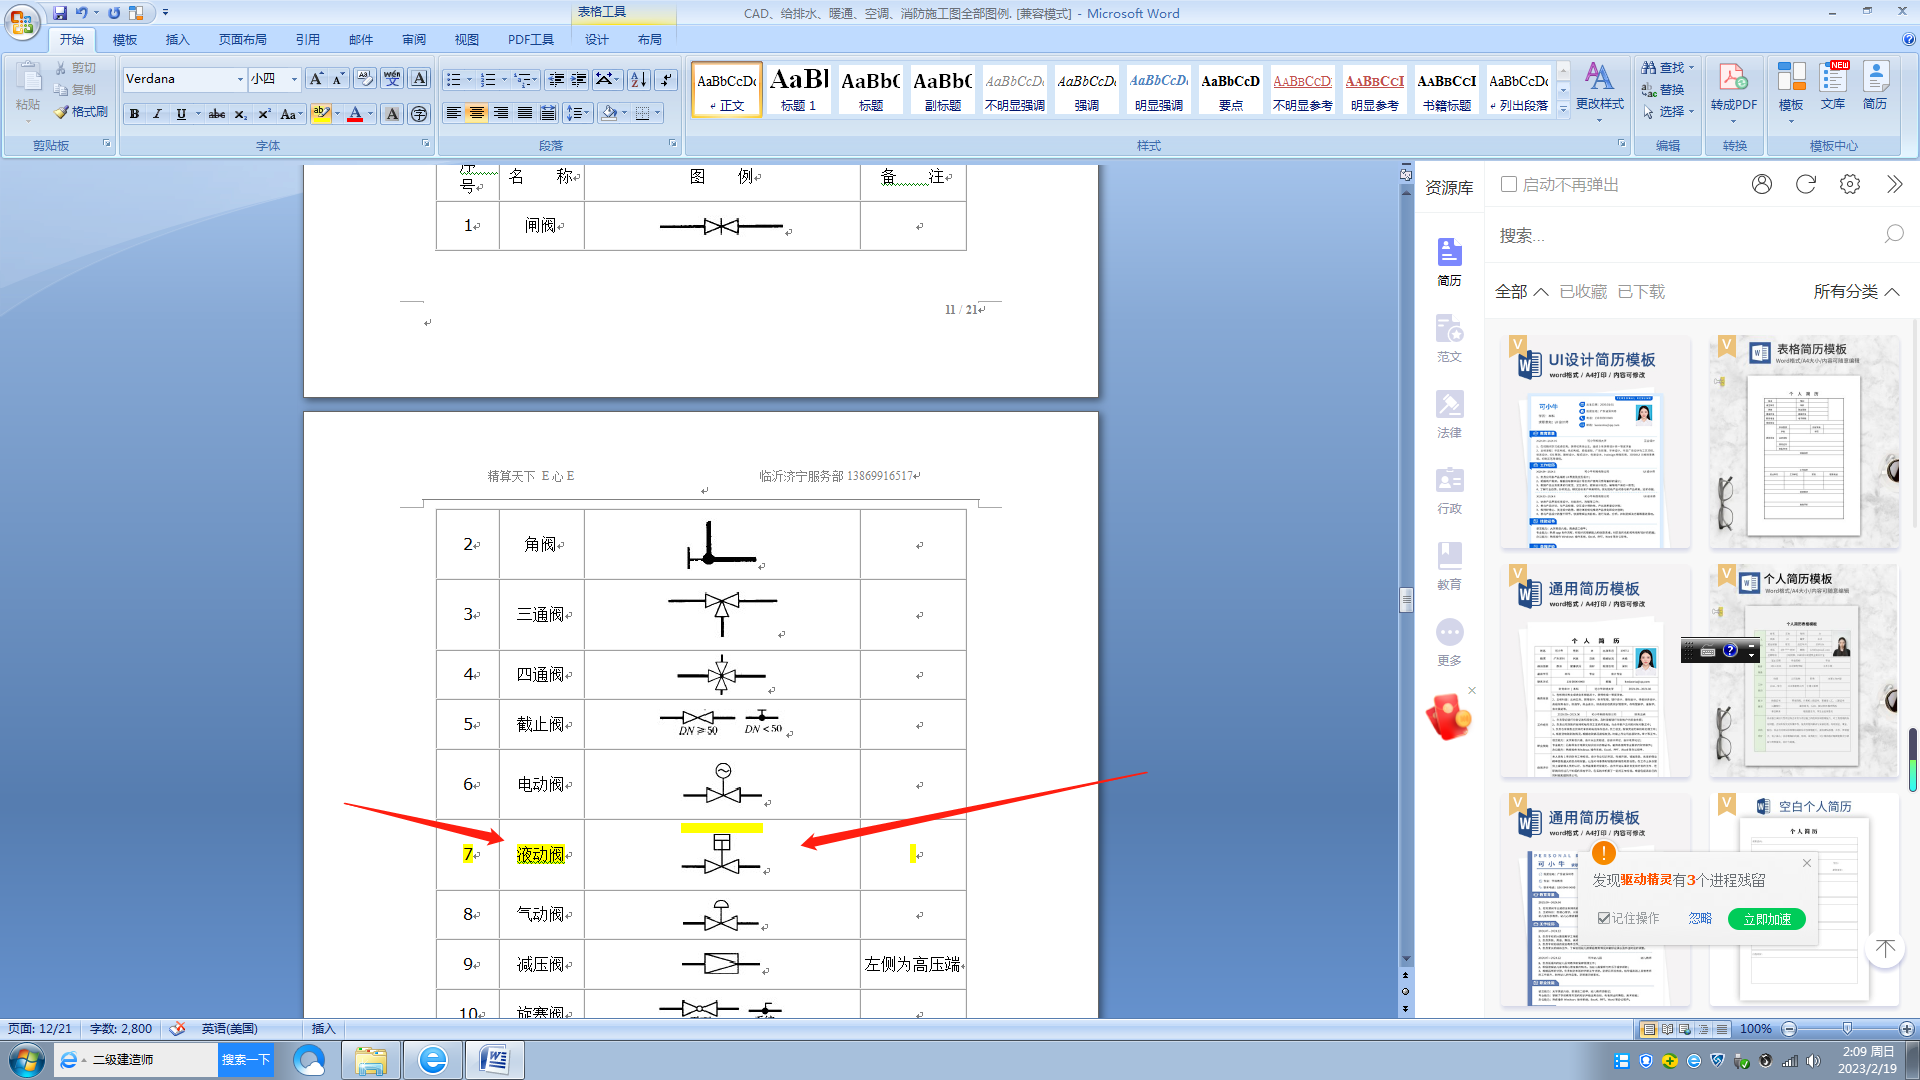Align text left

(453, 113)
